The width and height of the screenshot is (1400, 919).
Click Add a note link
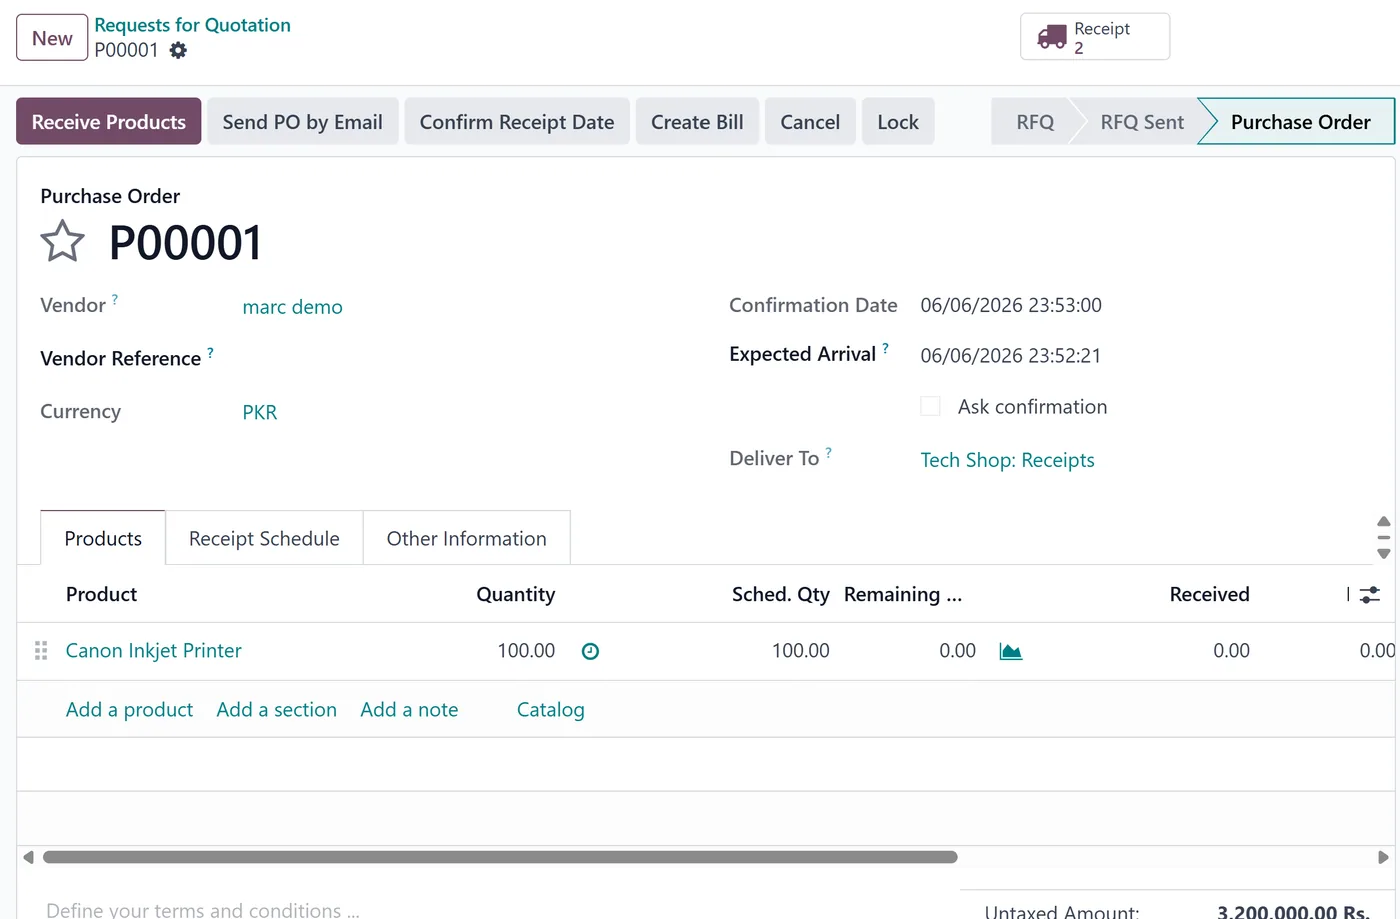click(x=409, y=710)
